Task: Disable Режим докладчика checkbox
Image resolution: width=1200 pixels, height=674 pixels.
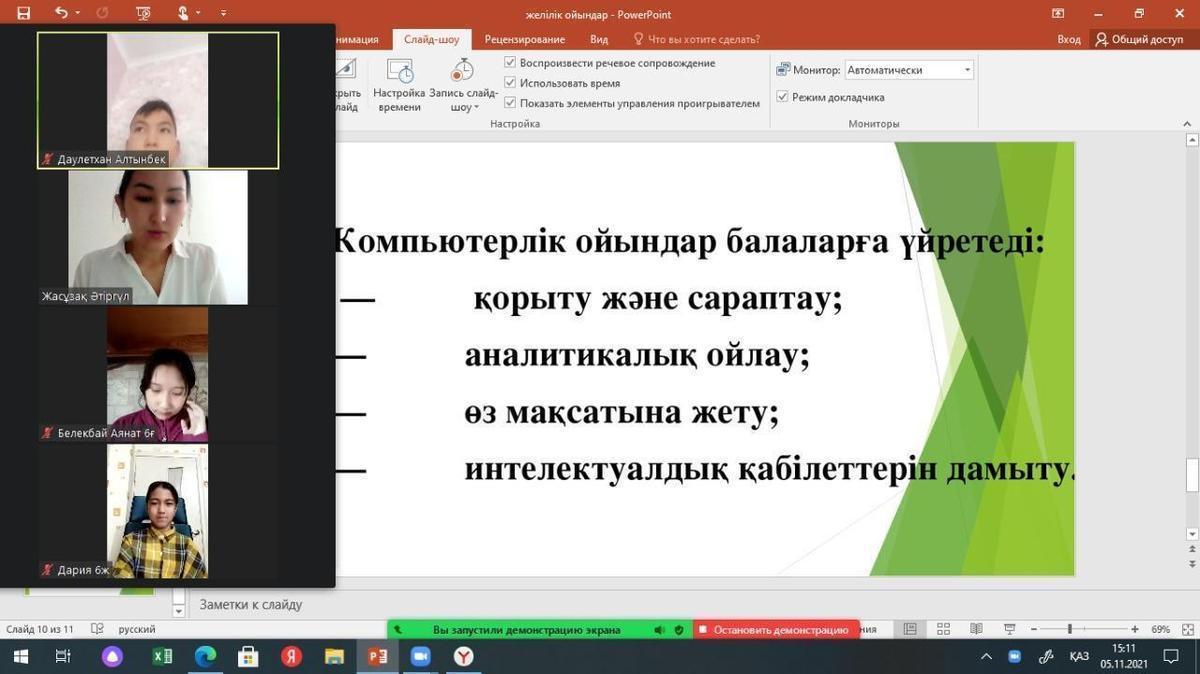Action: (783, 97)
